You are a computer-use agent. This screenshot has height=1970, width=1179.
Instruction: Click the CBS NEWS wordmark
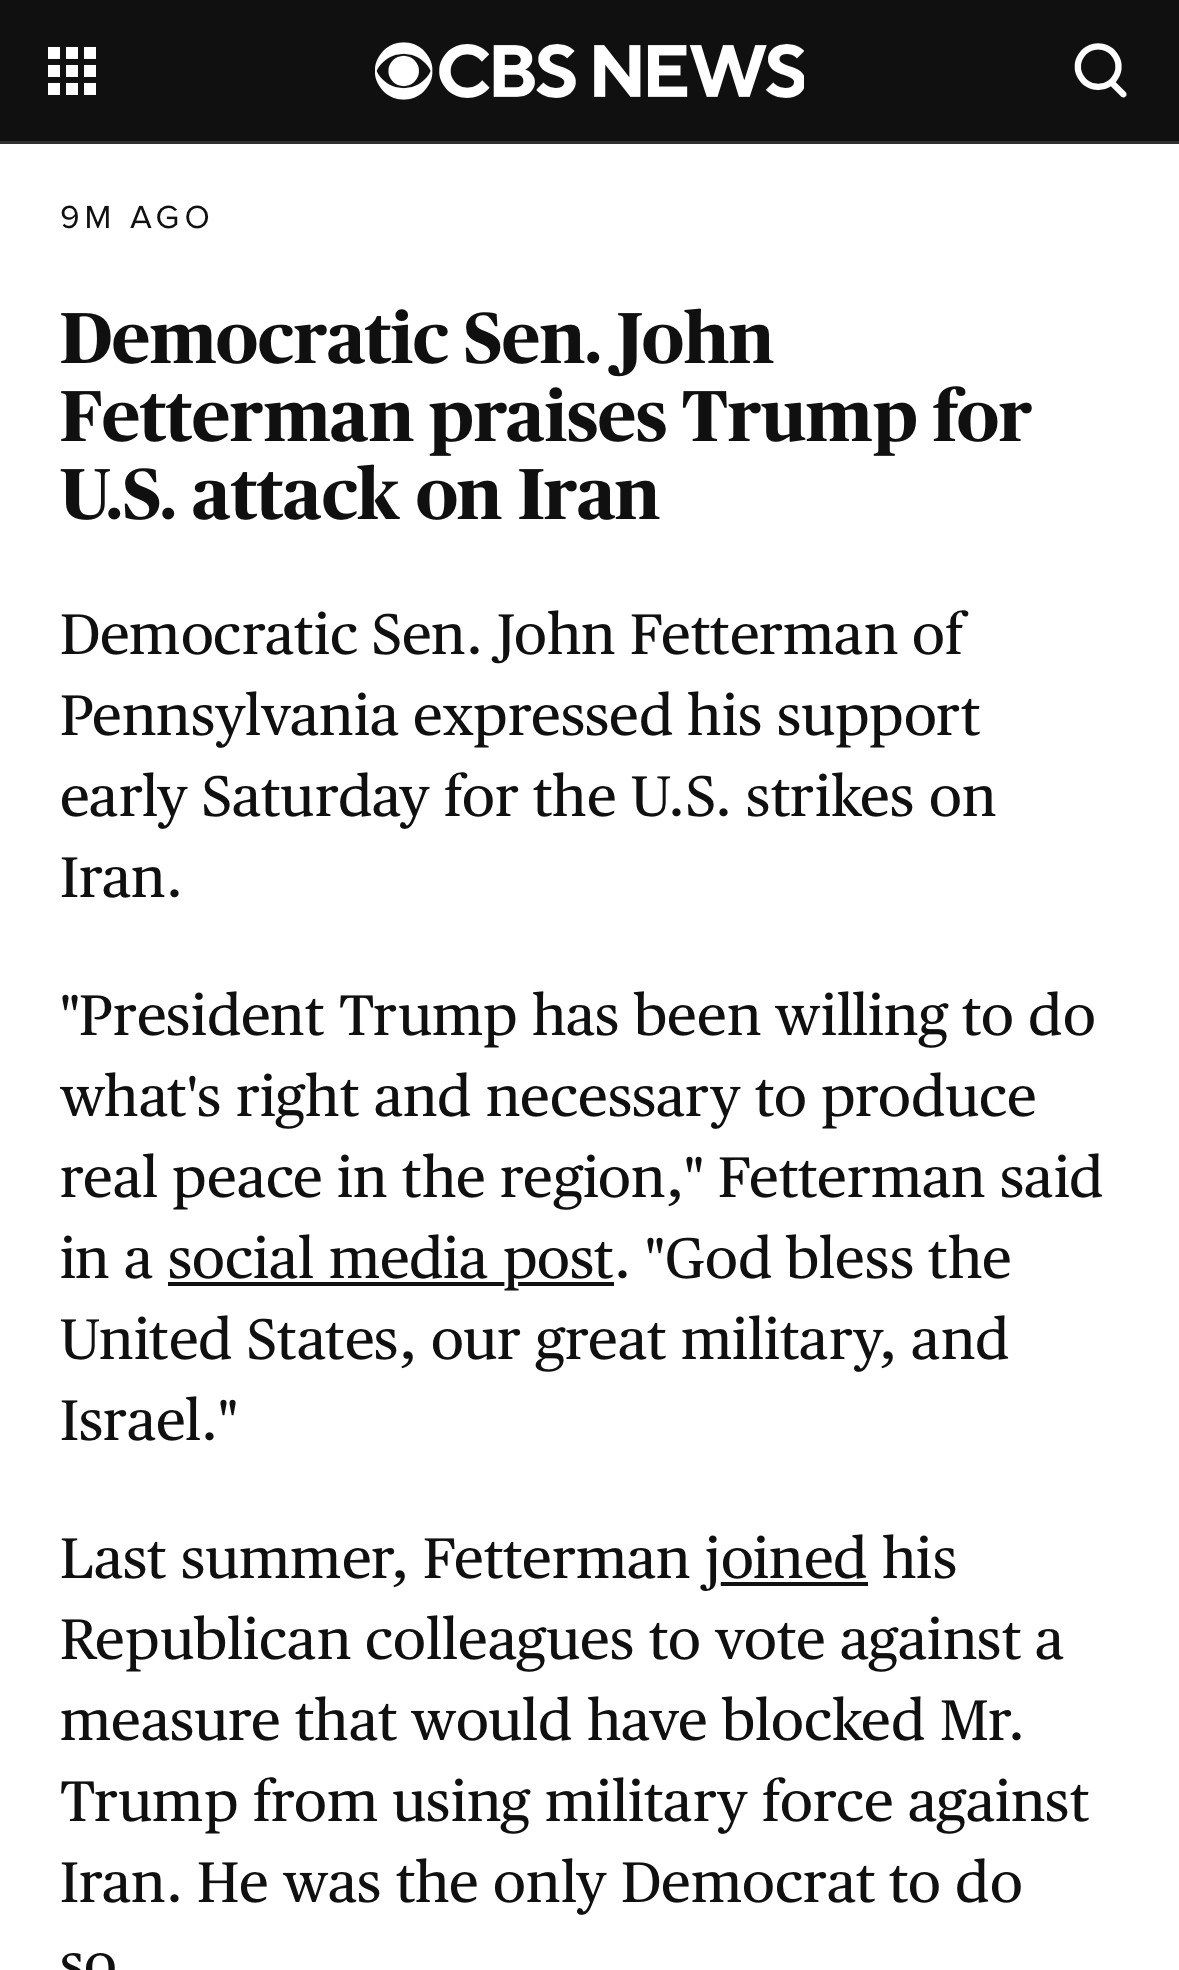click(x=620, y=72)
